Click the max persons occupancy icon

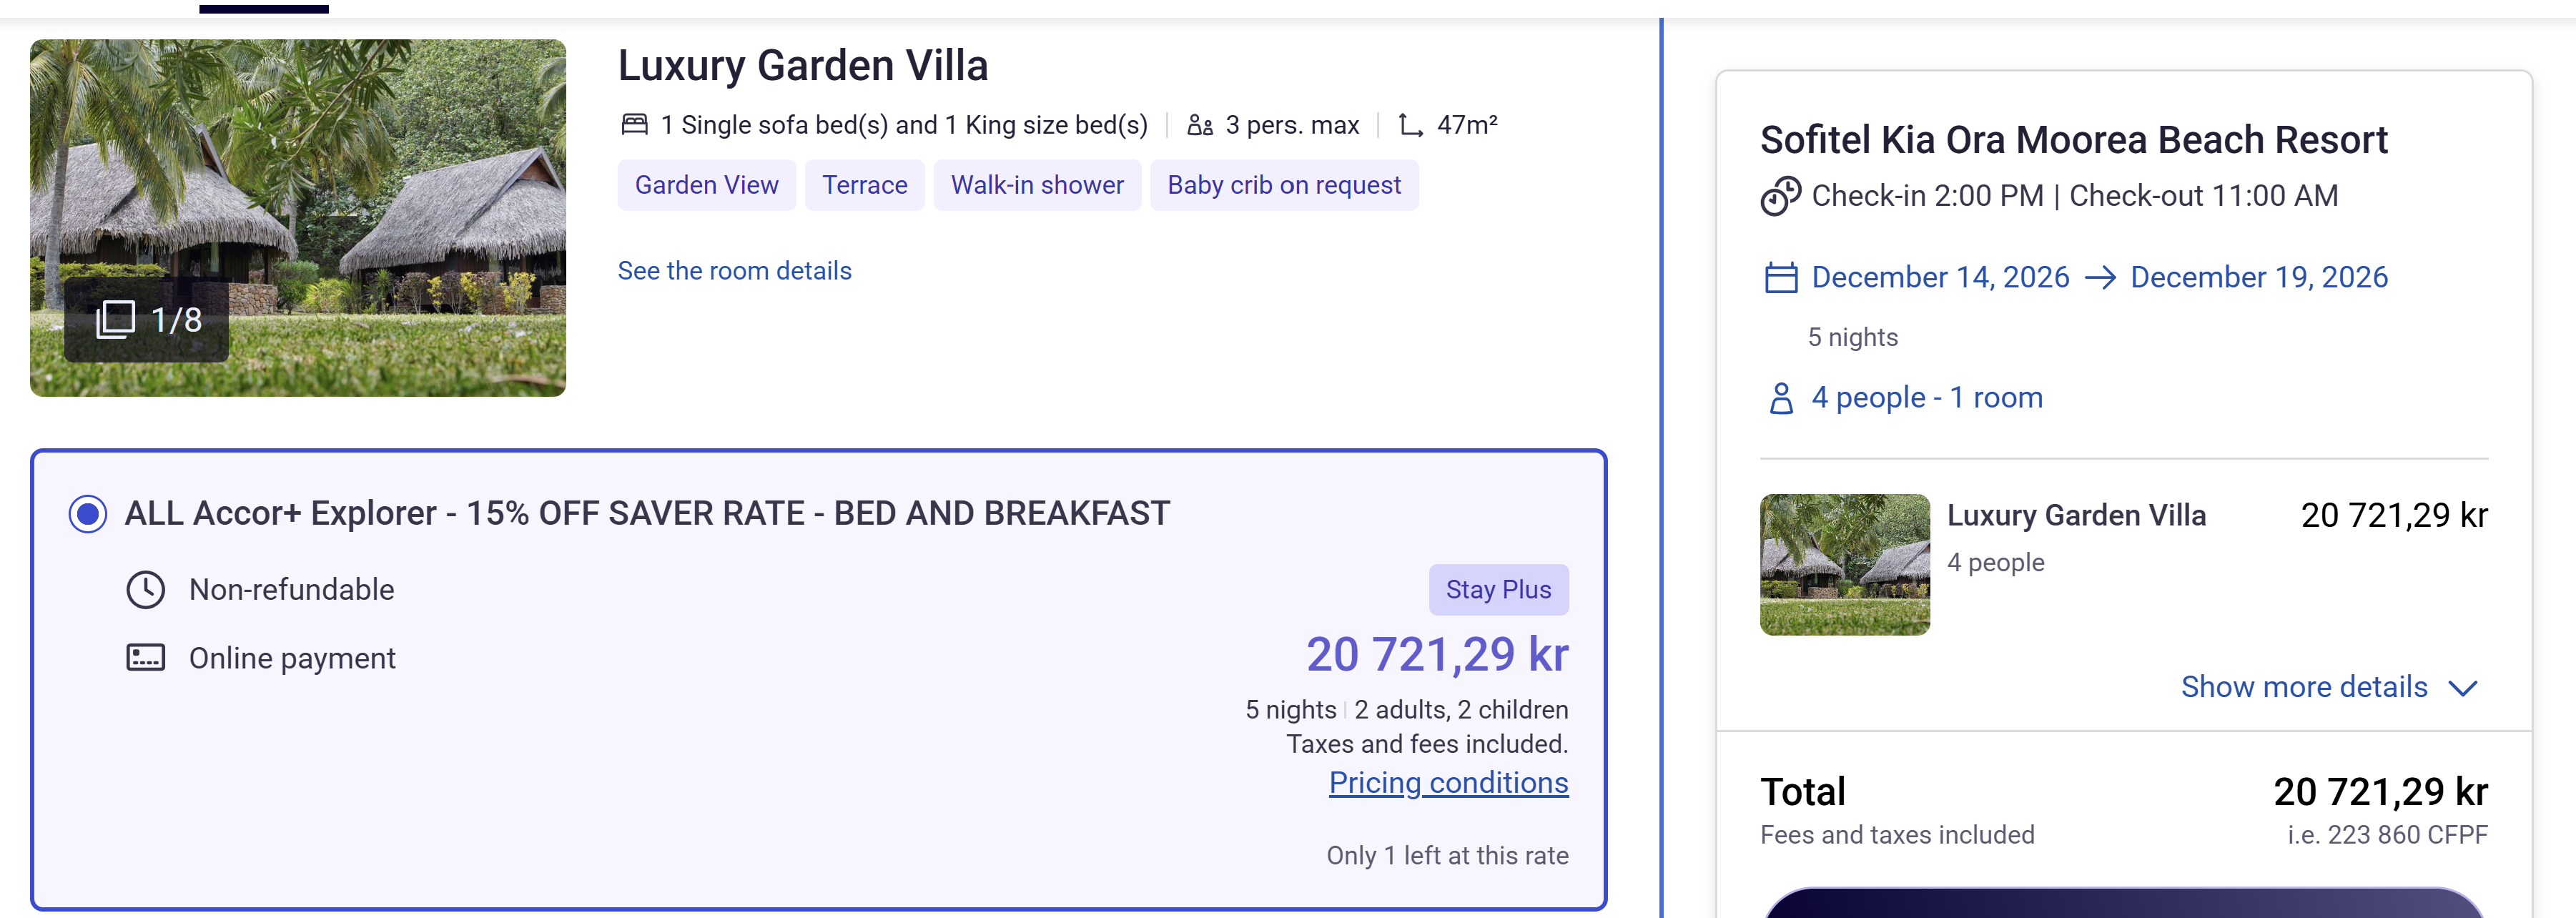[x=1200, y=125]
